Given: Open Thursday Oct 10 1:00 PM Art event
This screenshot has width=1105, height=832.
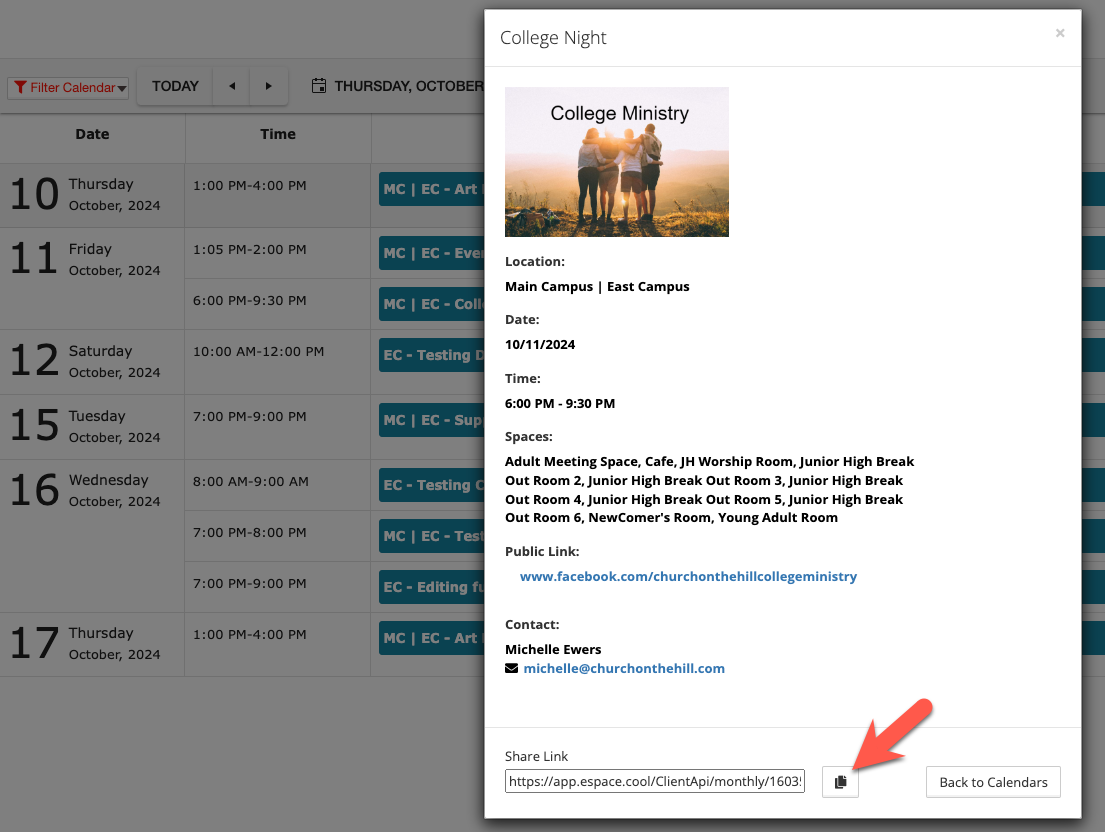Looking at the screenshot, I should click(430, 189).
